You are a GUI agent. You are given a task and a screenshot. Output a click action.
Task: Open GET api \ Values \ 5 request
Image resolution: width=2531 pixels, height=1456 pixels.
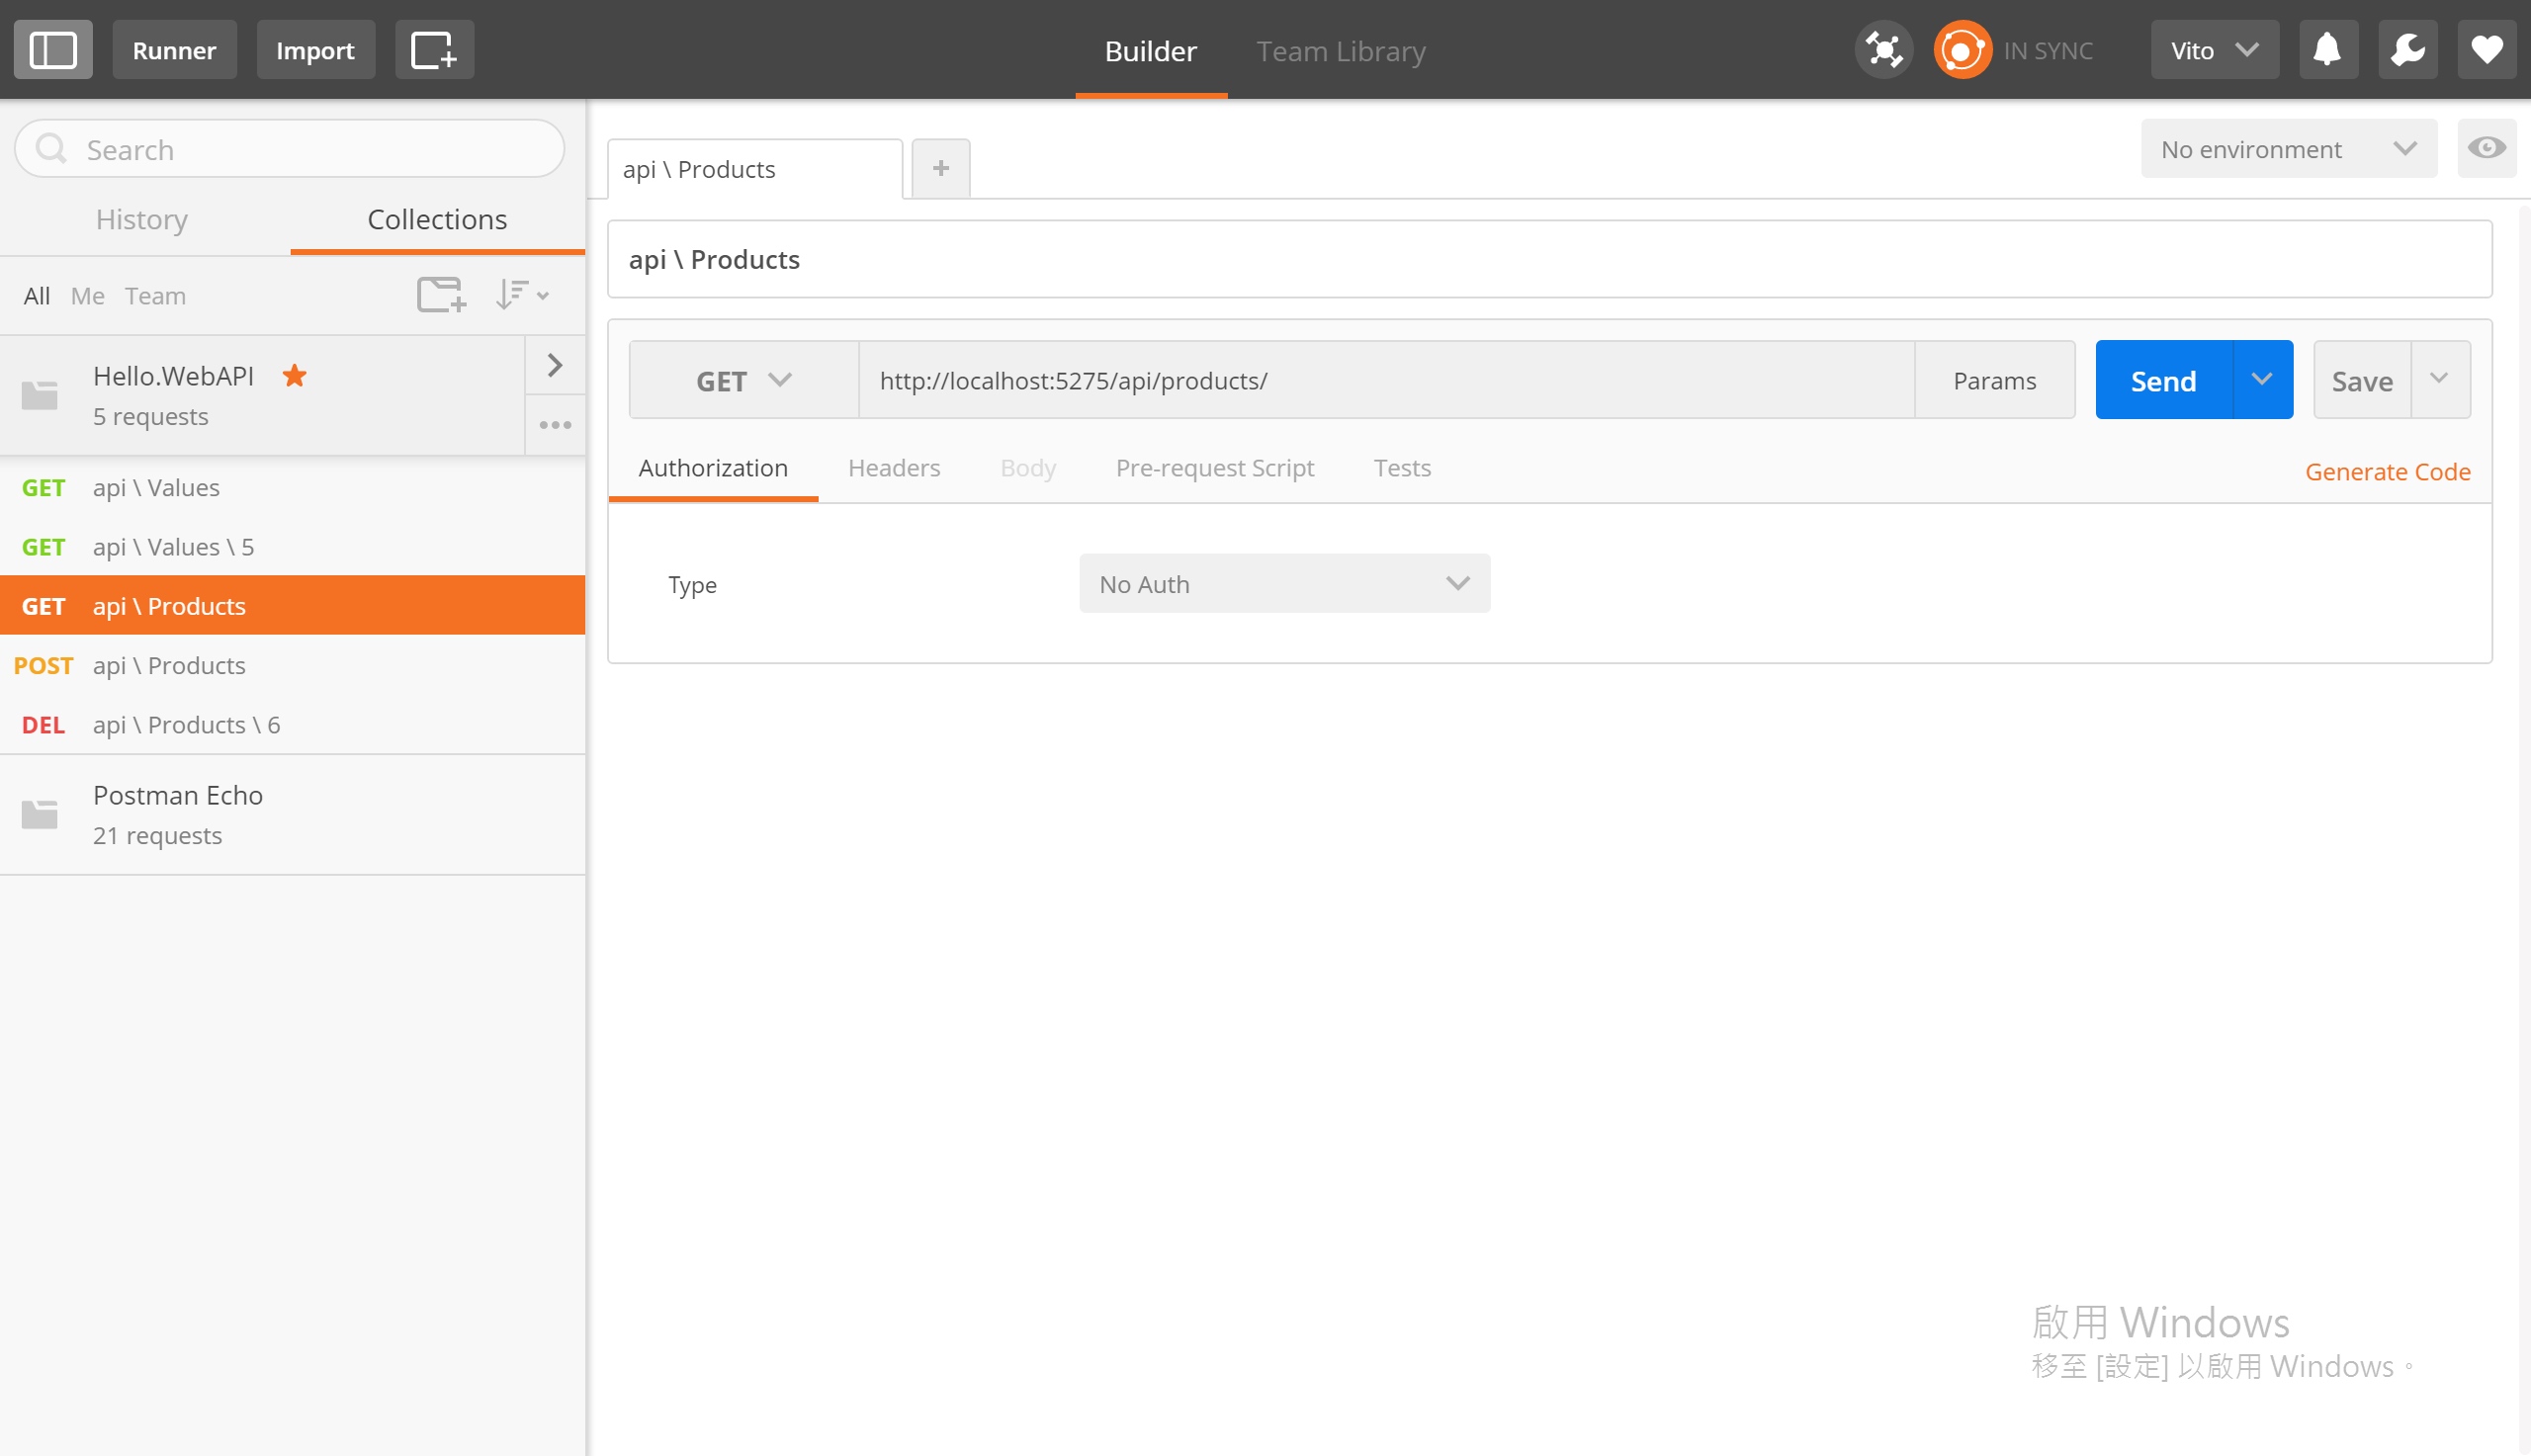pyautogui.click(x=292, y=546)
